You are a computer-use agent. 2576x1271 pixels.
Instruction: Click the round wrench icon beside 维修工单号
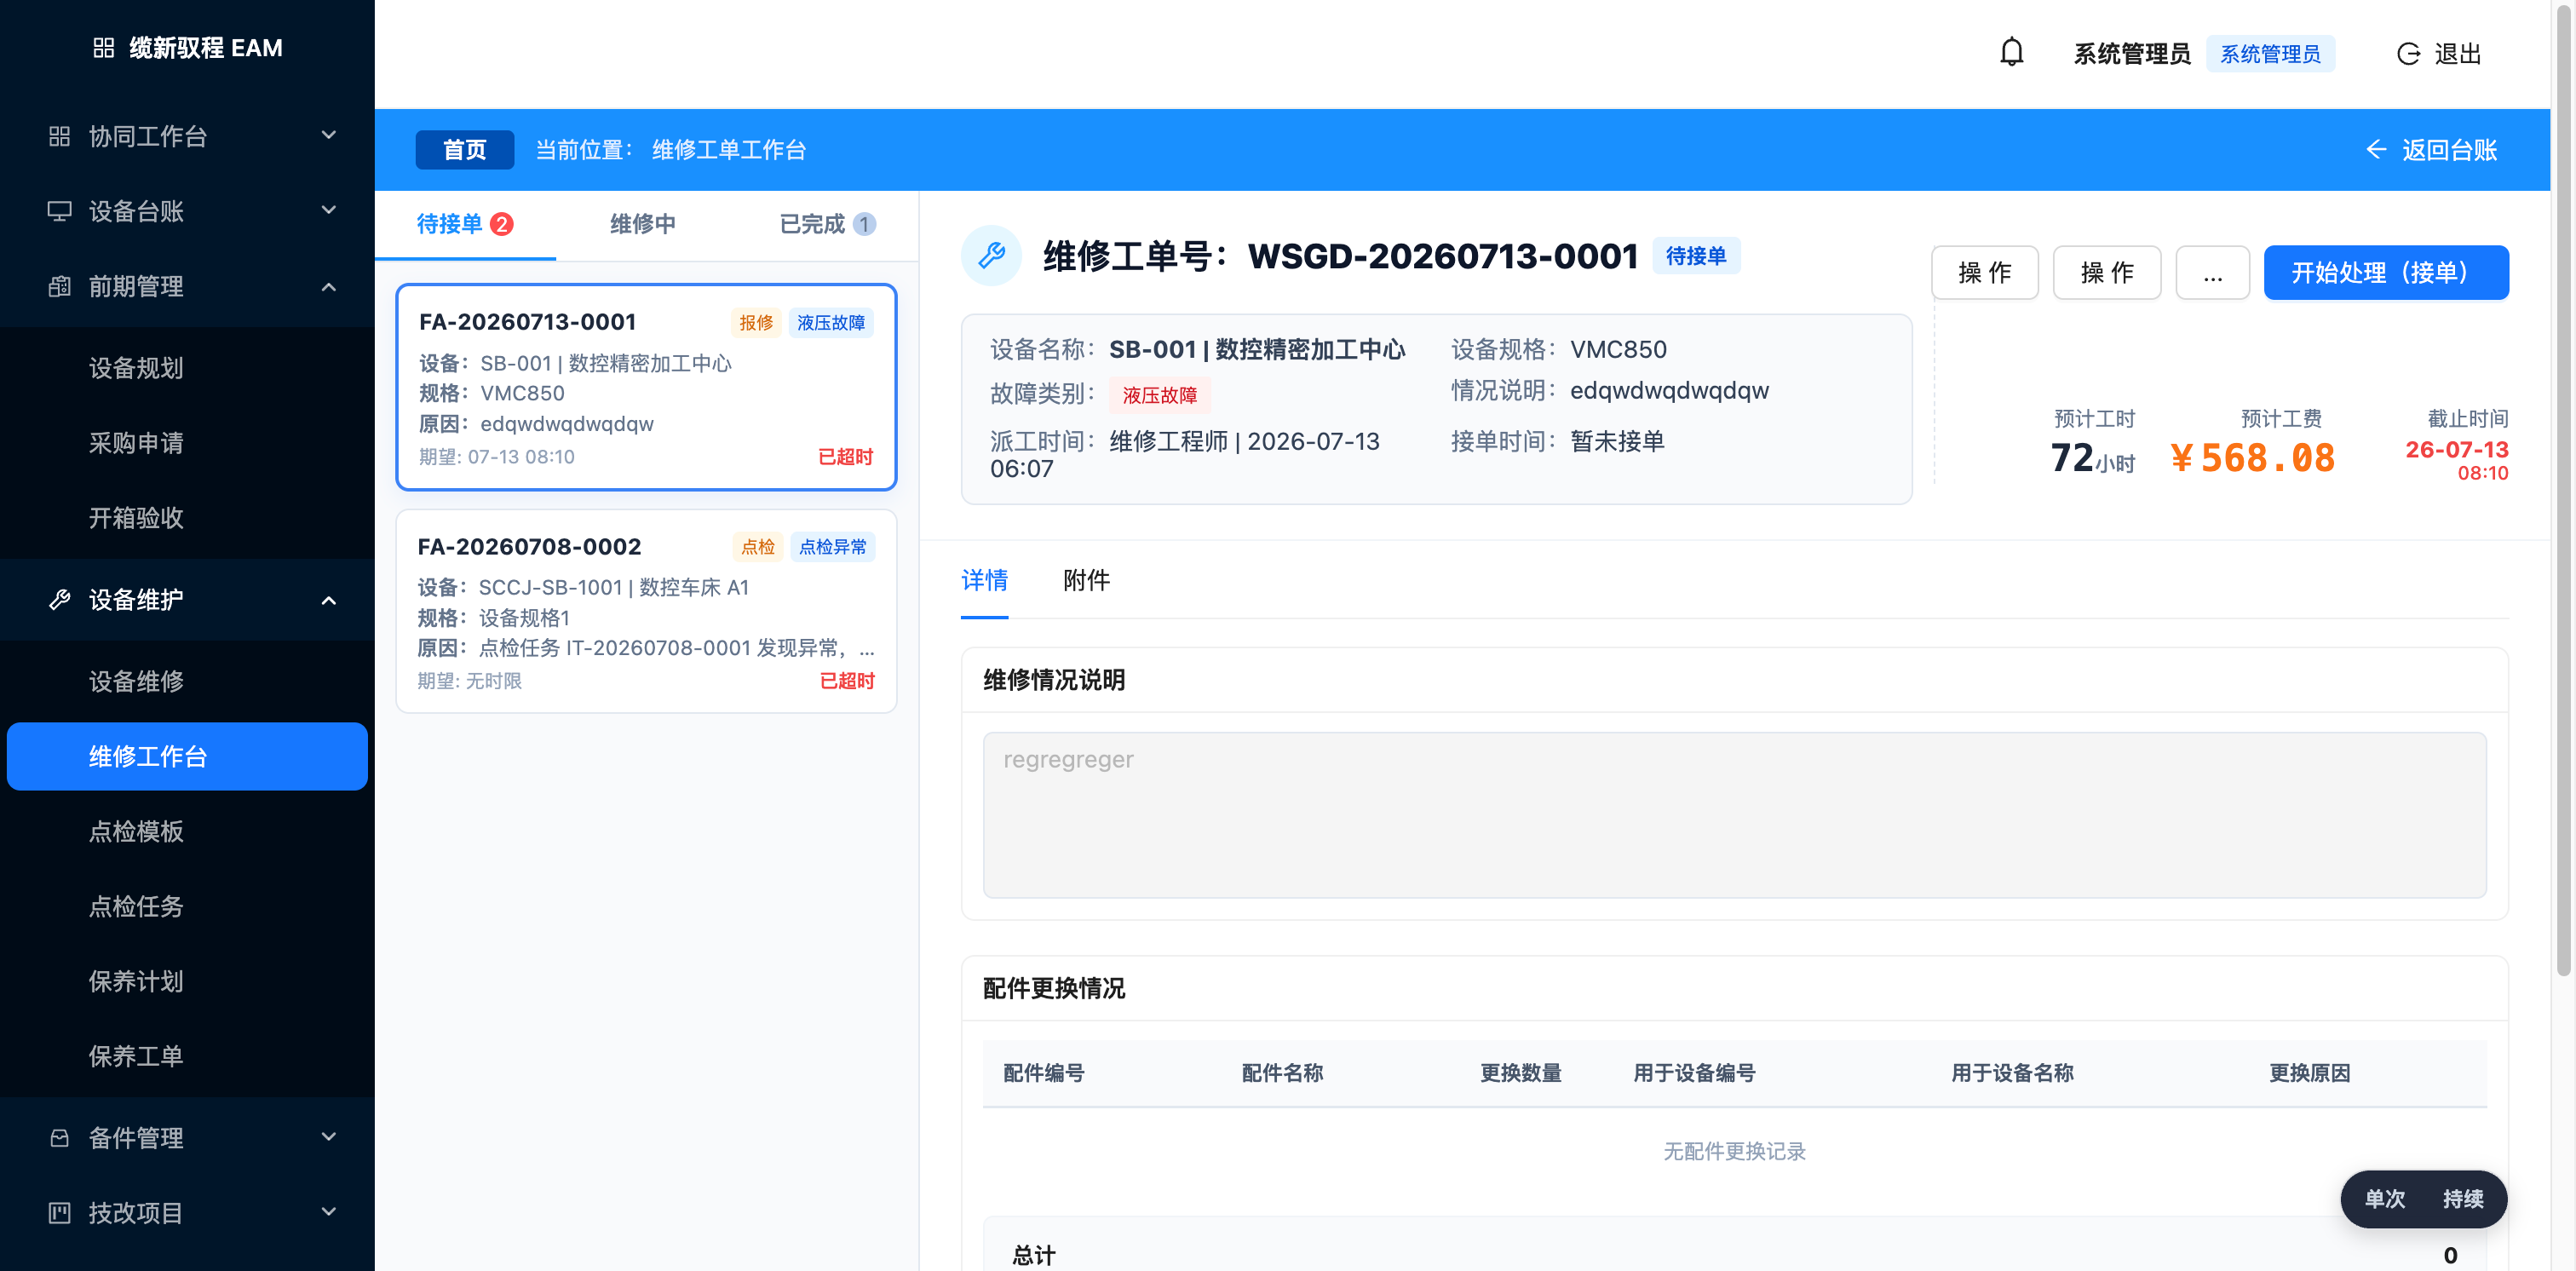click(x=991, y=256)
